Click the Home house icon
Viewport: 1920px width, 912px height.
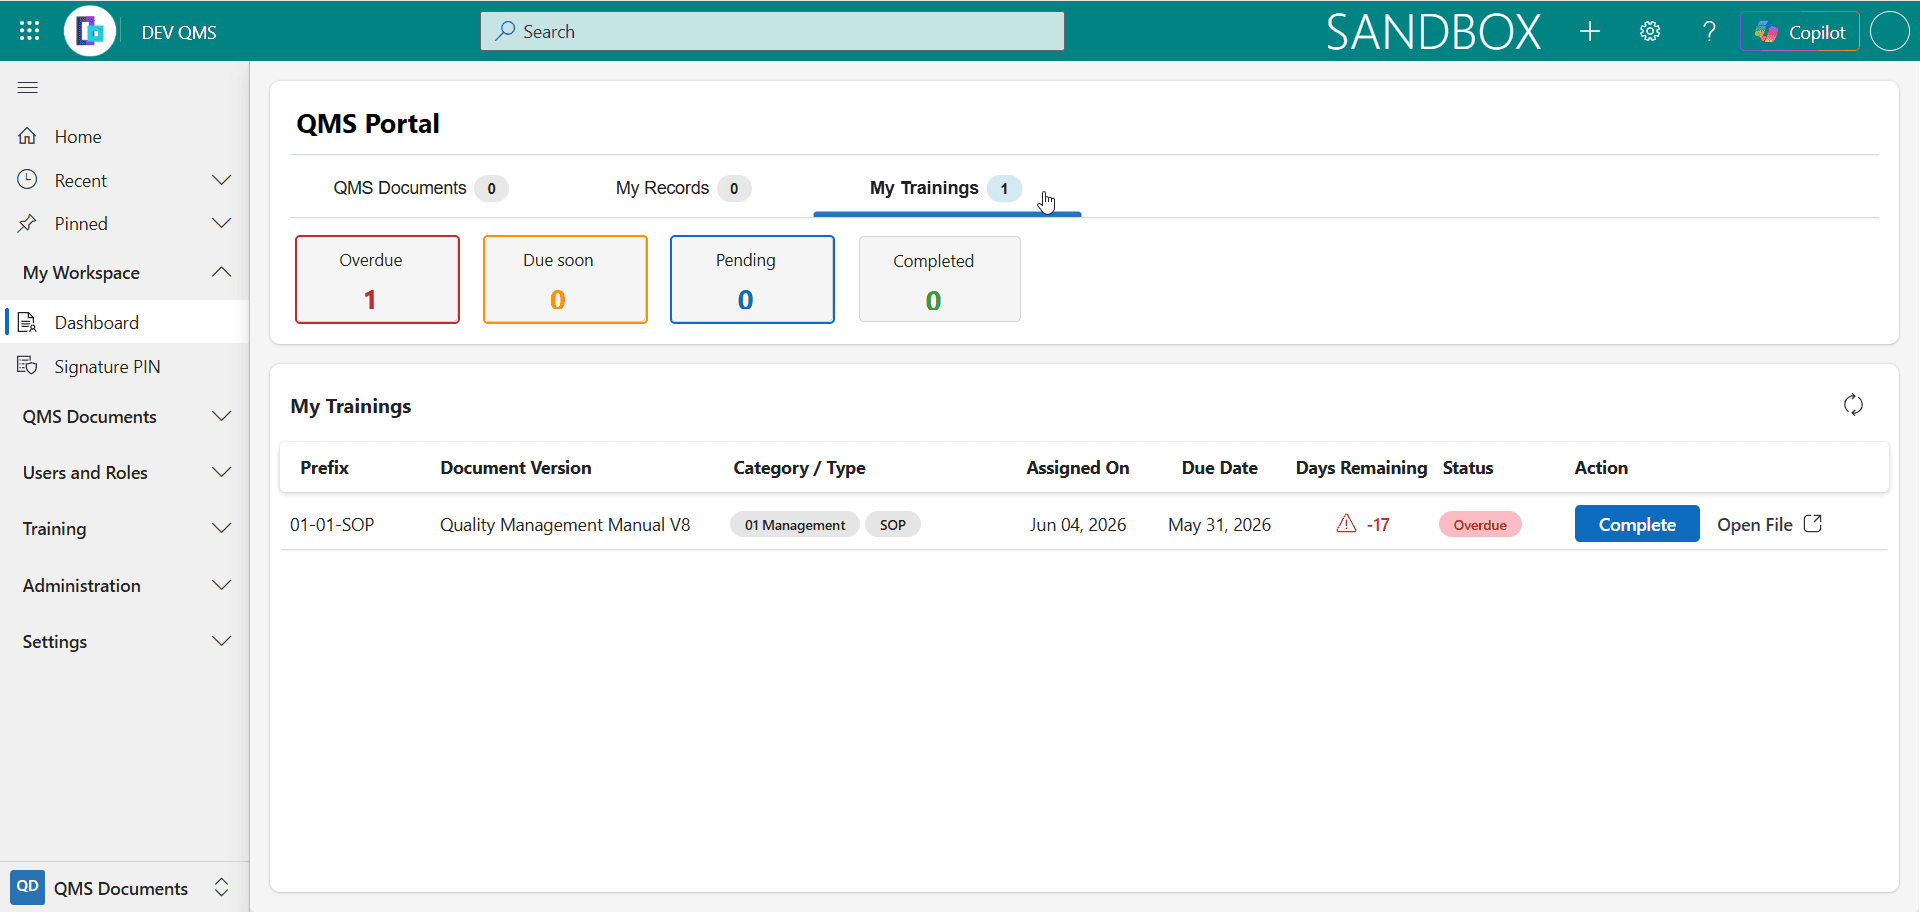(27, 136)
